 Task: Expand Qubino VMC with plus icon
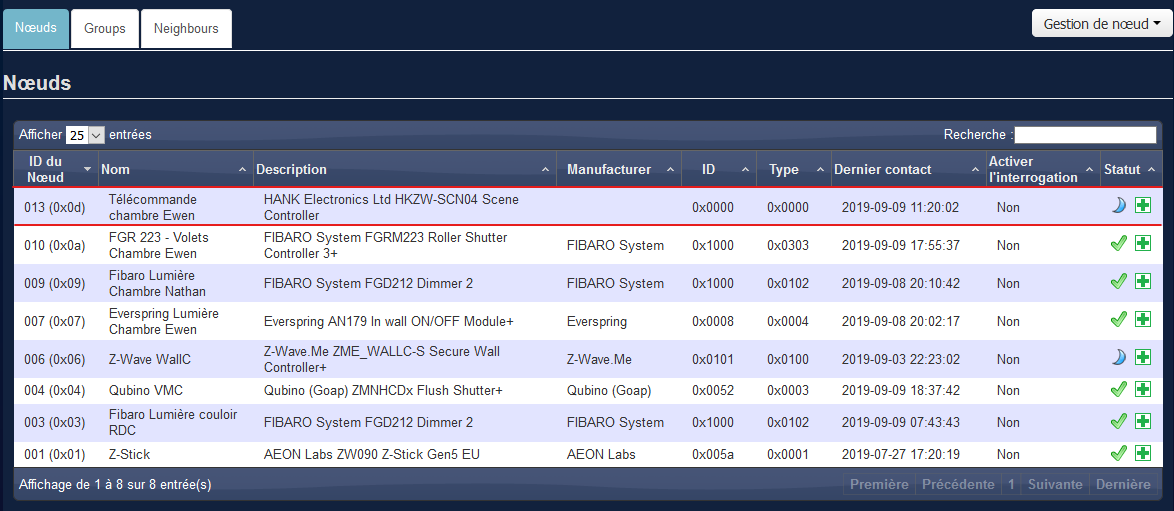click(1143, 390)
